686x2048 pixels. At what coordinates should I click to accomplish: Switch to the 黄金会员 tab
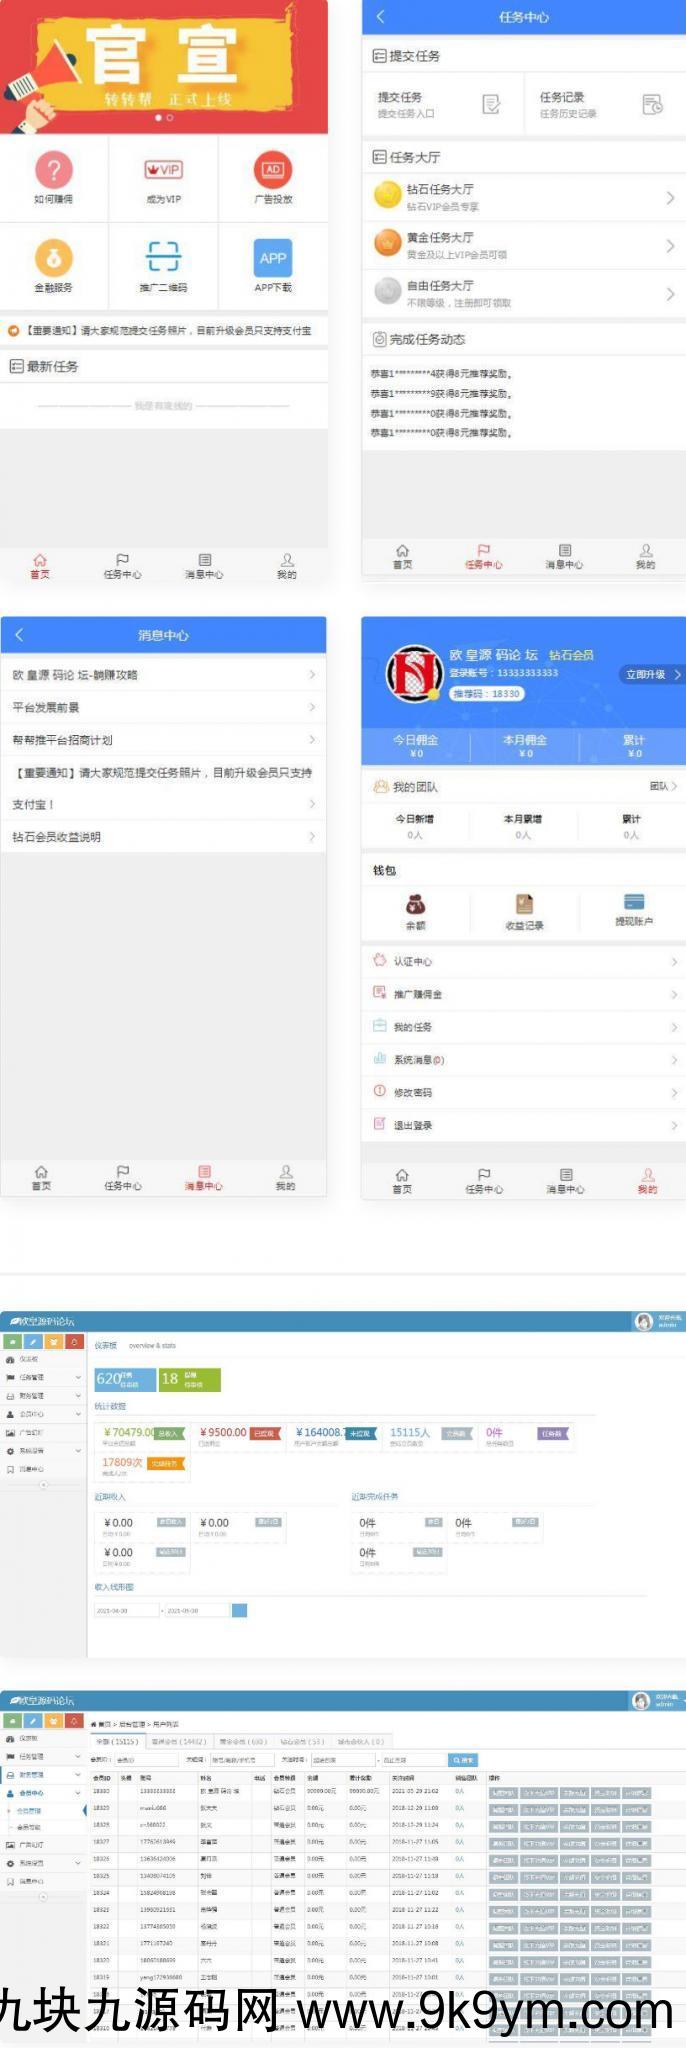coord(243,1742)
